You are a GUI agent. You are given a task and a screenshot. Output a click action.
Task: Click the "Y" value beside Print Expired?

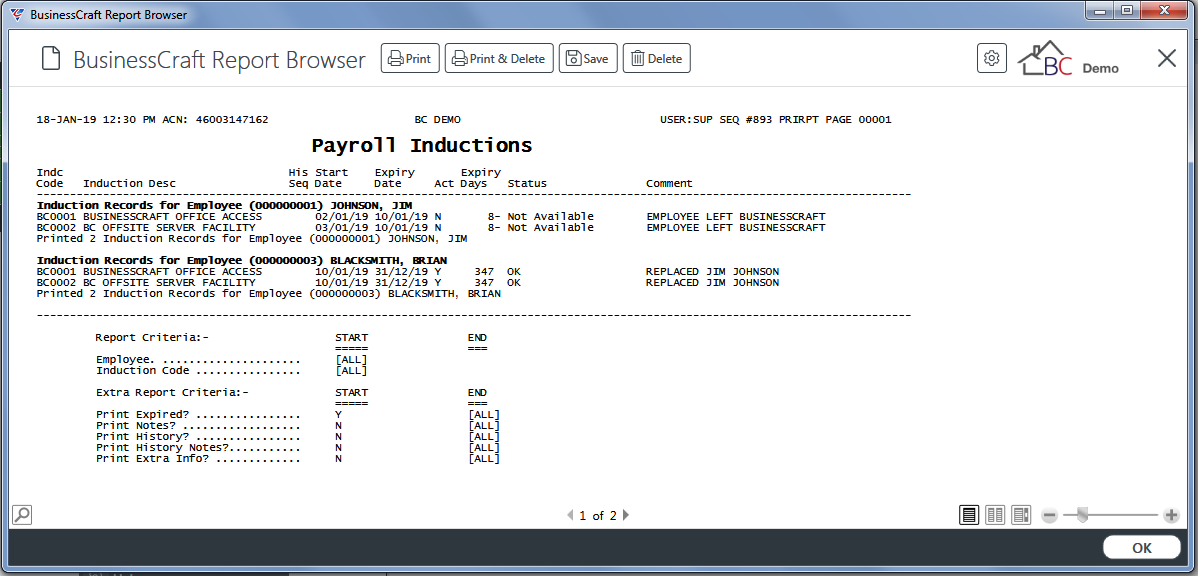pos(338,415)
